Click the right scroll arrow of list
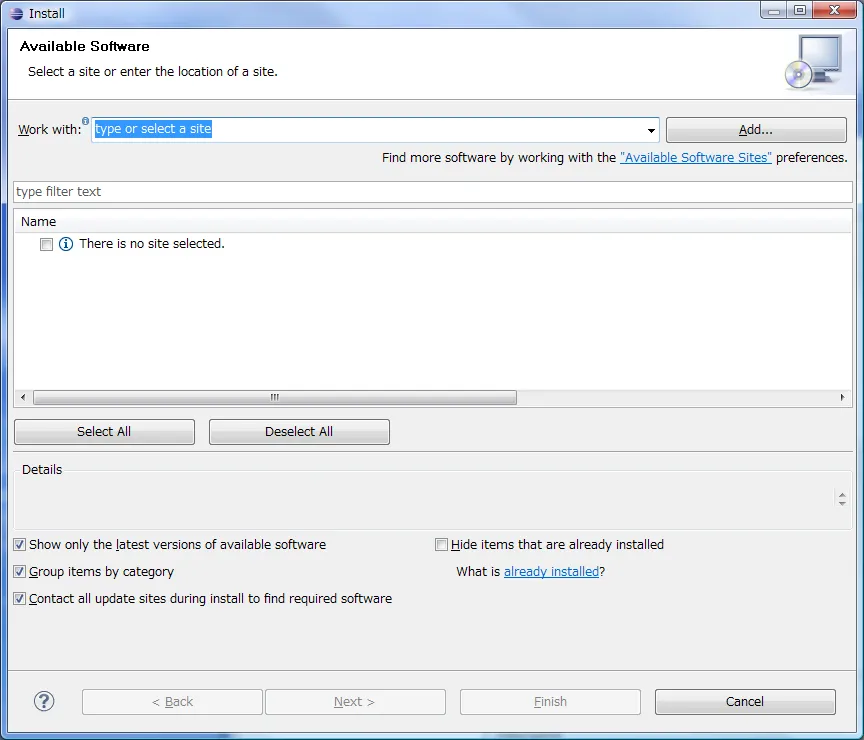This screenshot has width=864, height=740. 843,397
